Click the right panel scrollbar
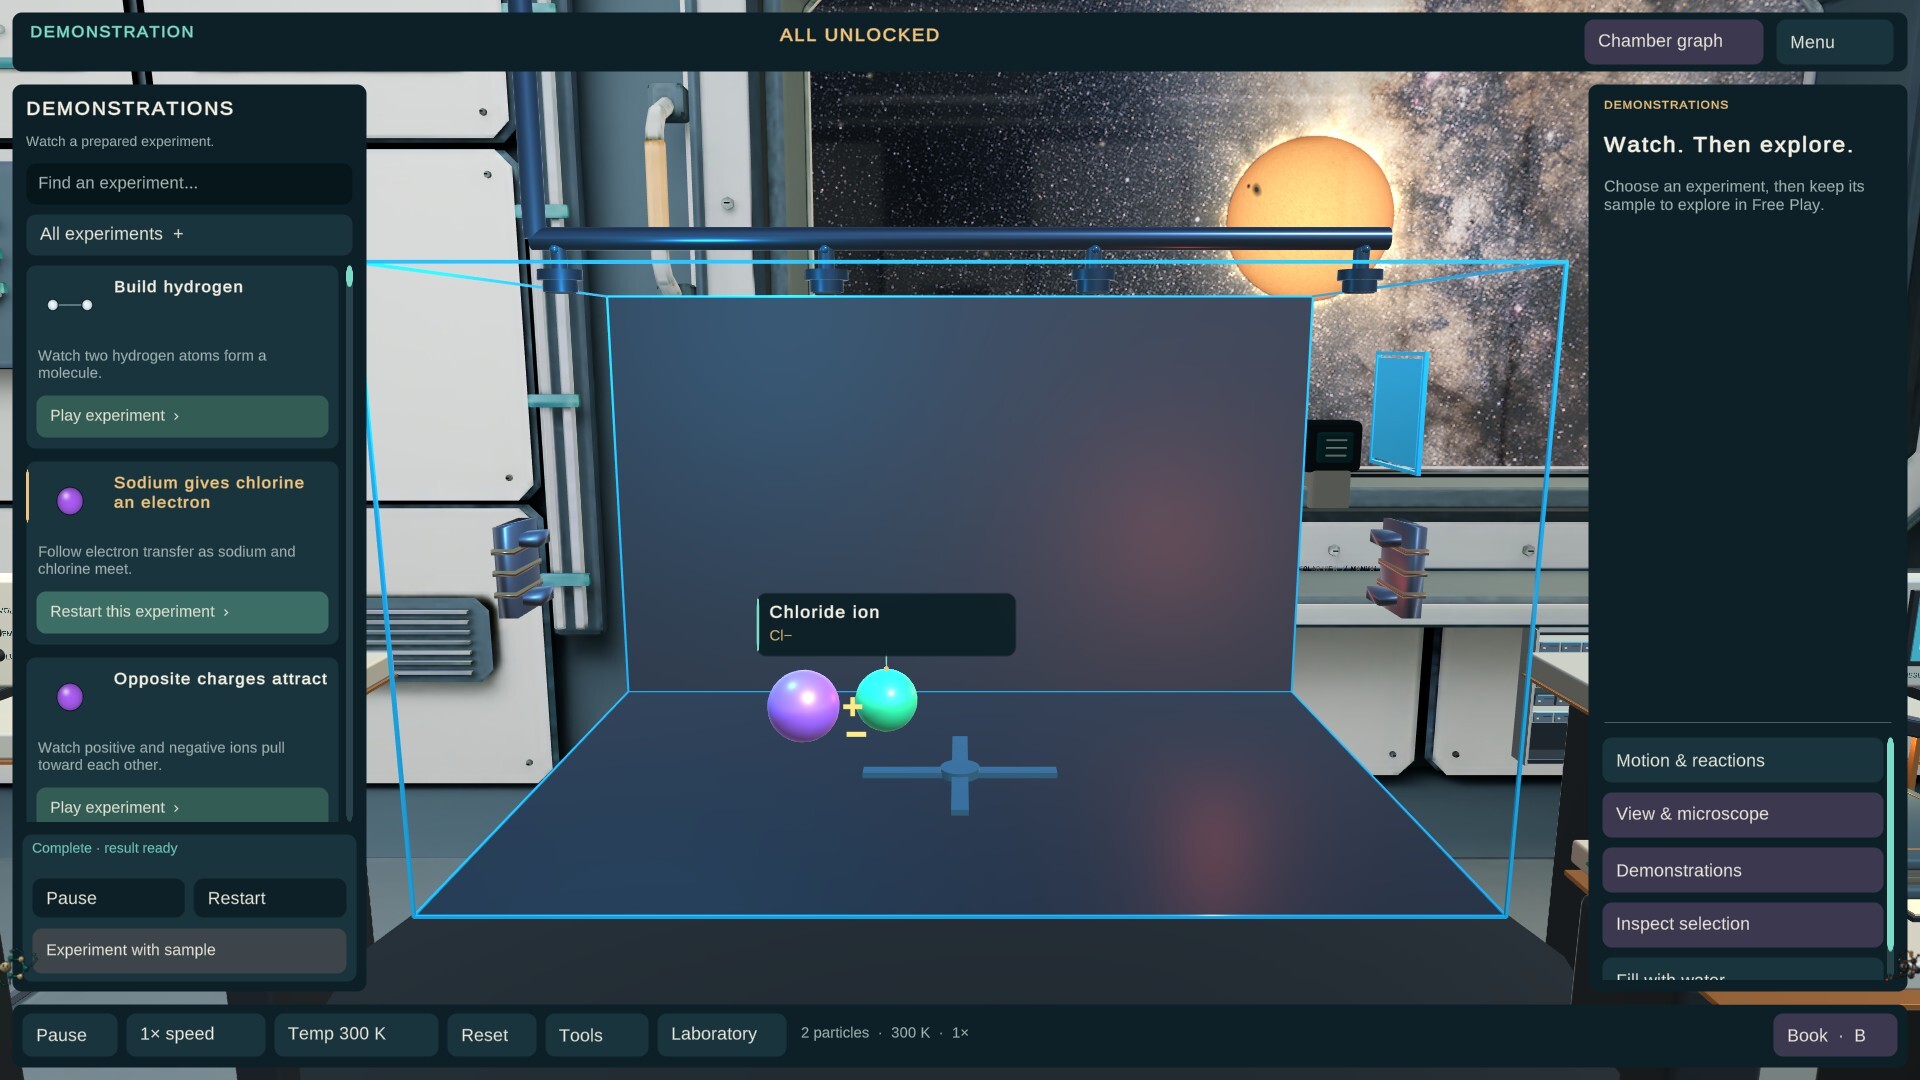 [1890, 845]
